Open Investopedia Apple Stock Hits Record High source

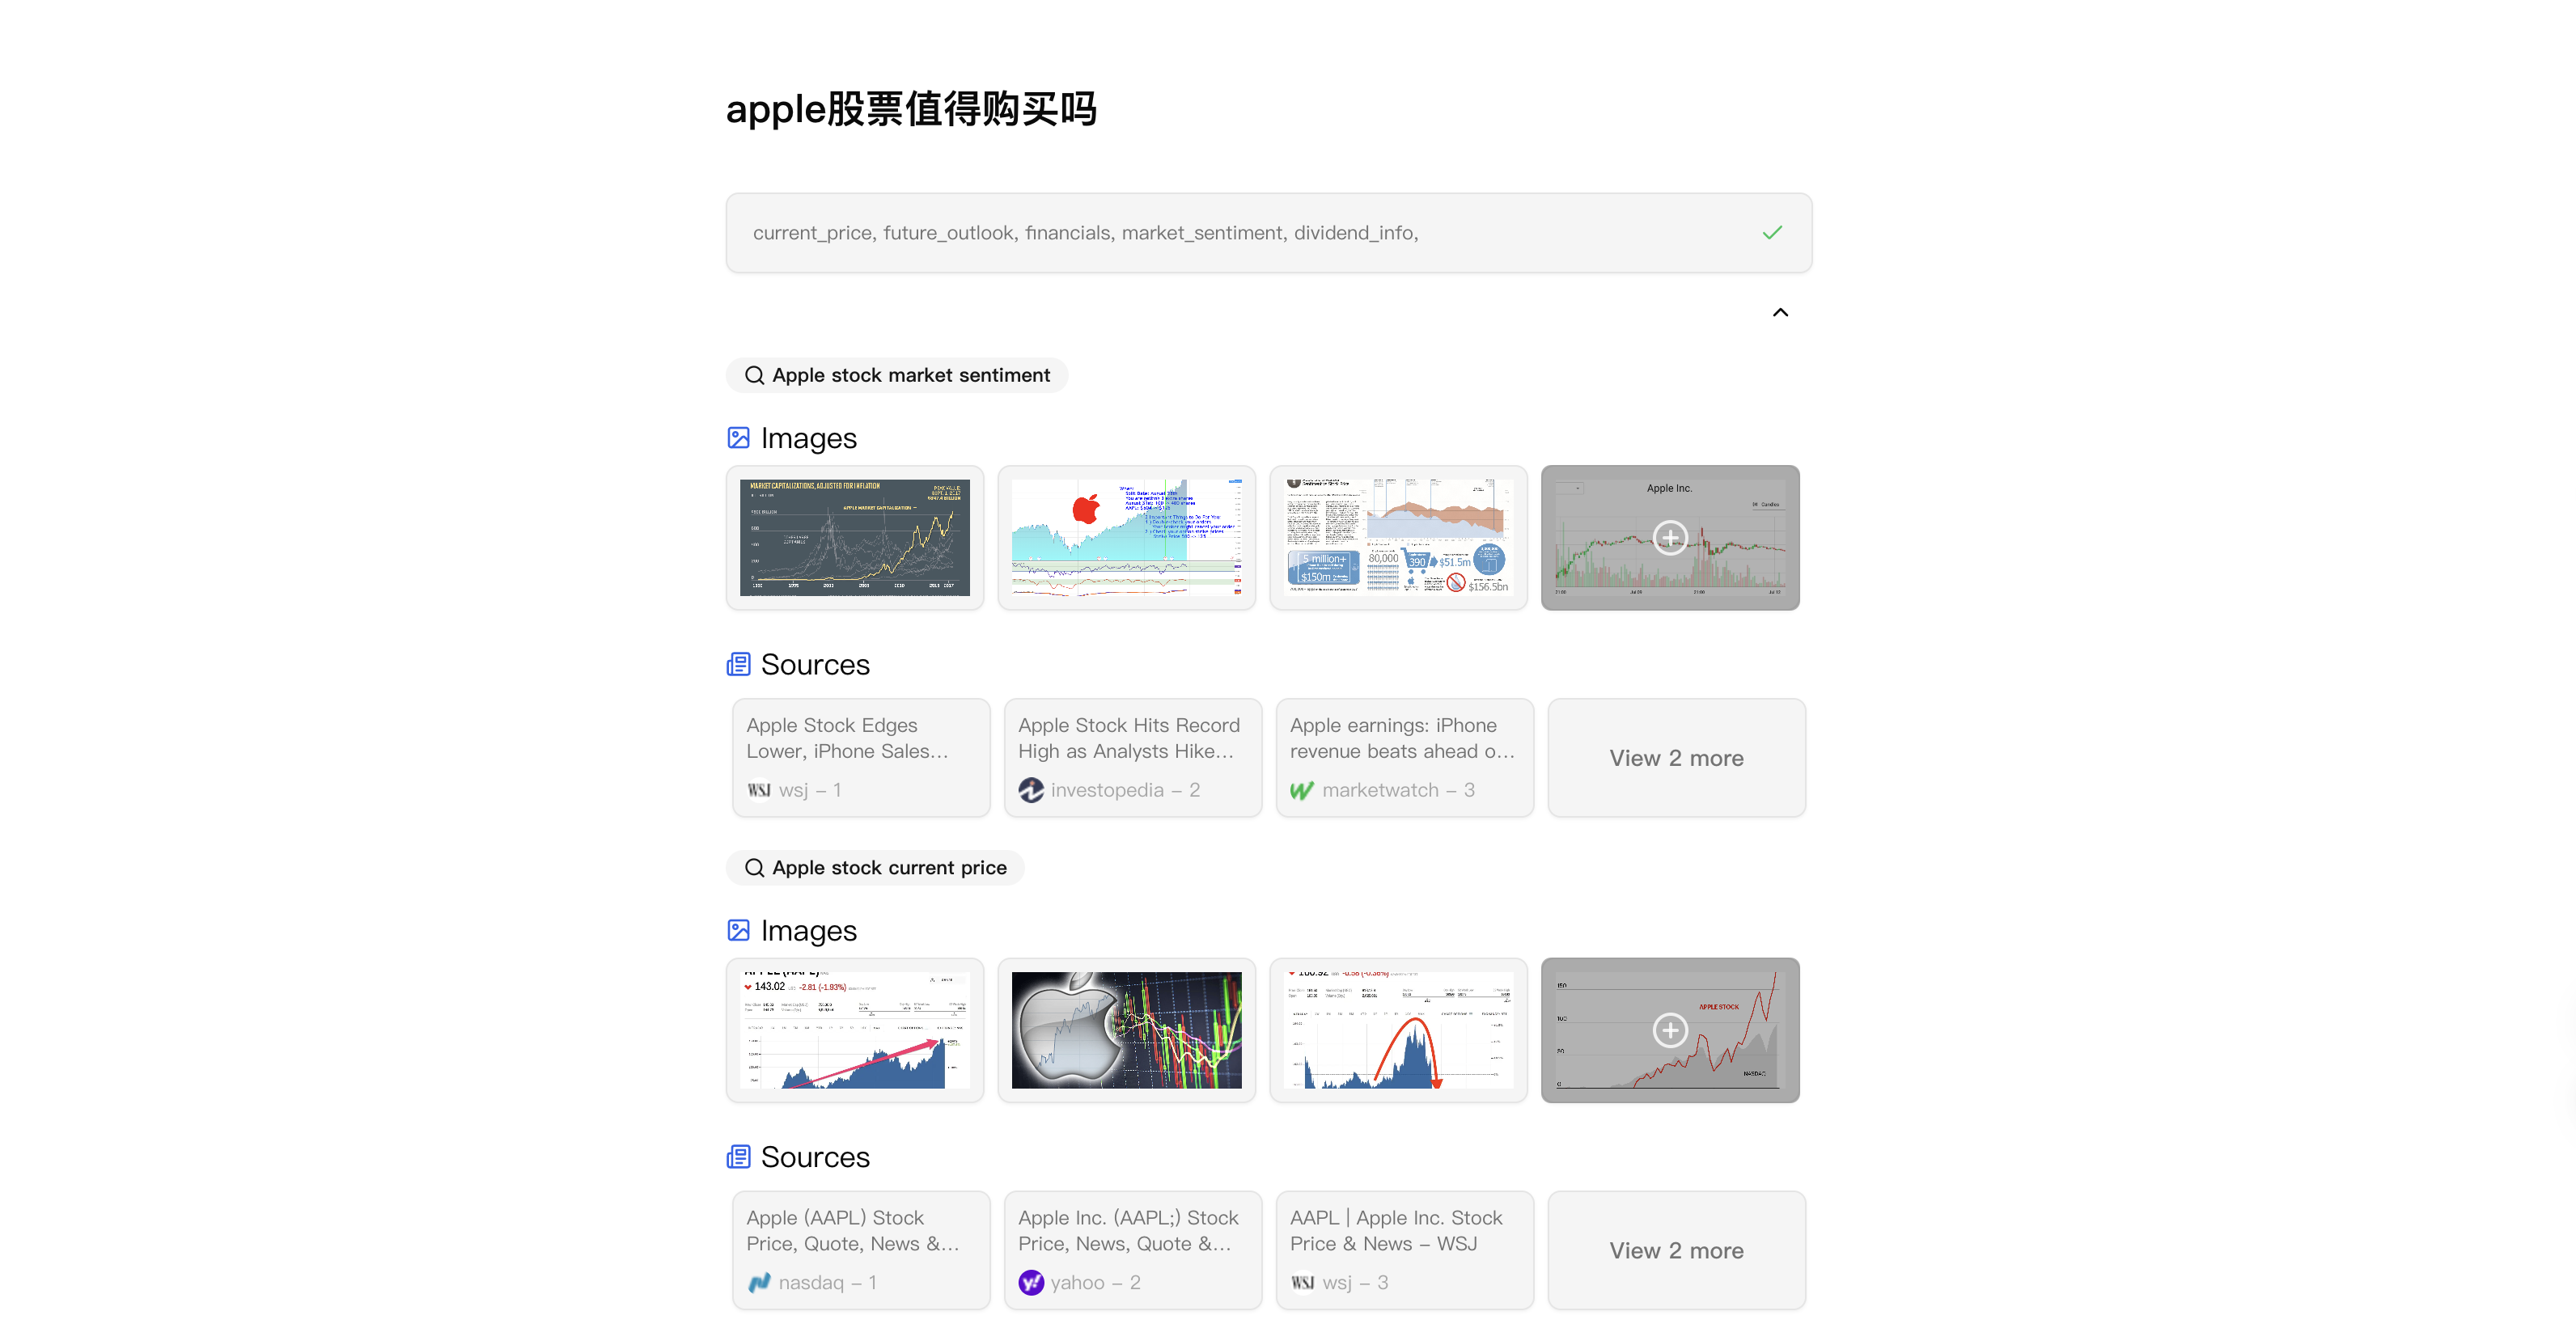tap(1132, 757)
